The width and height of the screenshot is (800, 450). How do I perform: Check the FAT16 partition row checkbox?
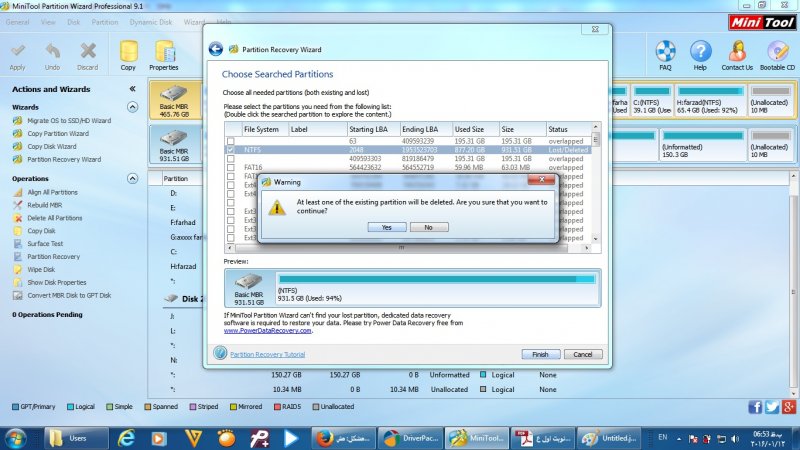[231, 167]
